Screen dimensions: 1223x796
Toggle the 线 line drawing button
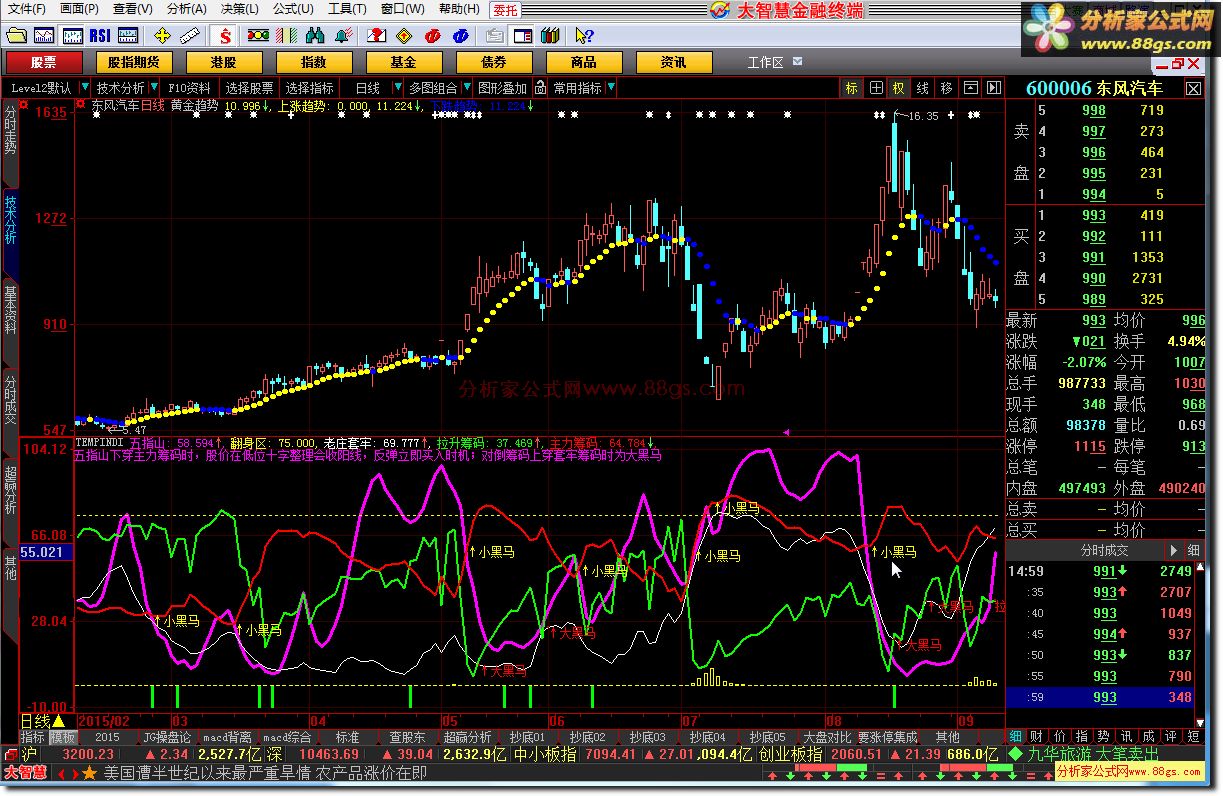[923, 88]
